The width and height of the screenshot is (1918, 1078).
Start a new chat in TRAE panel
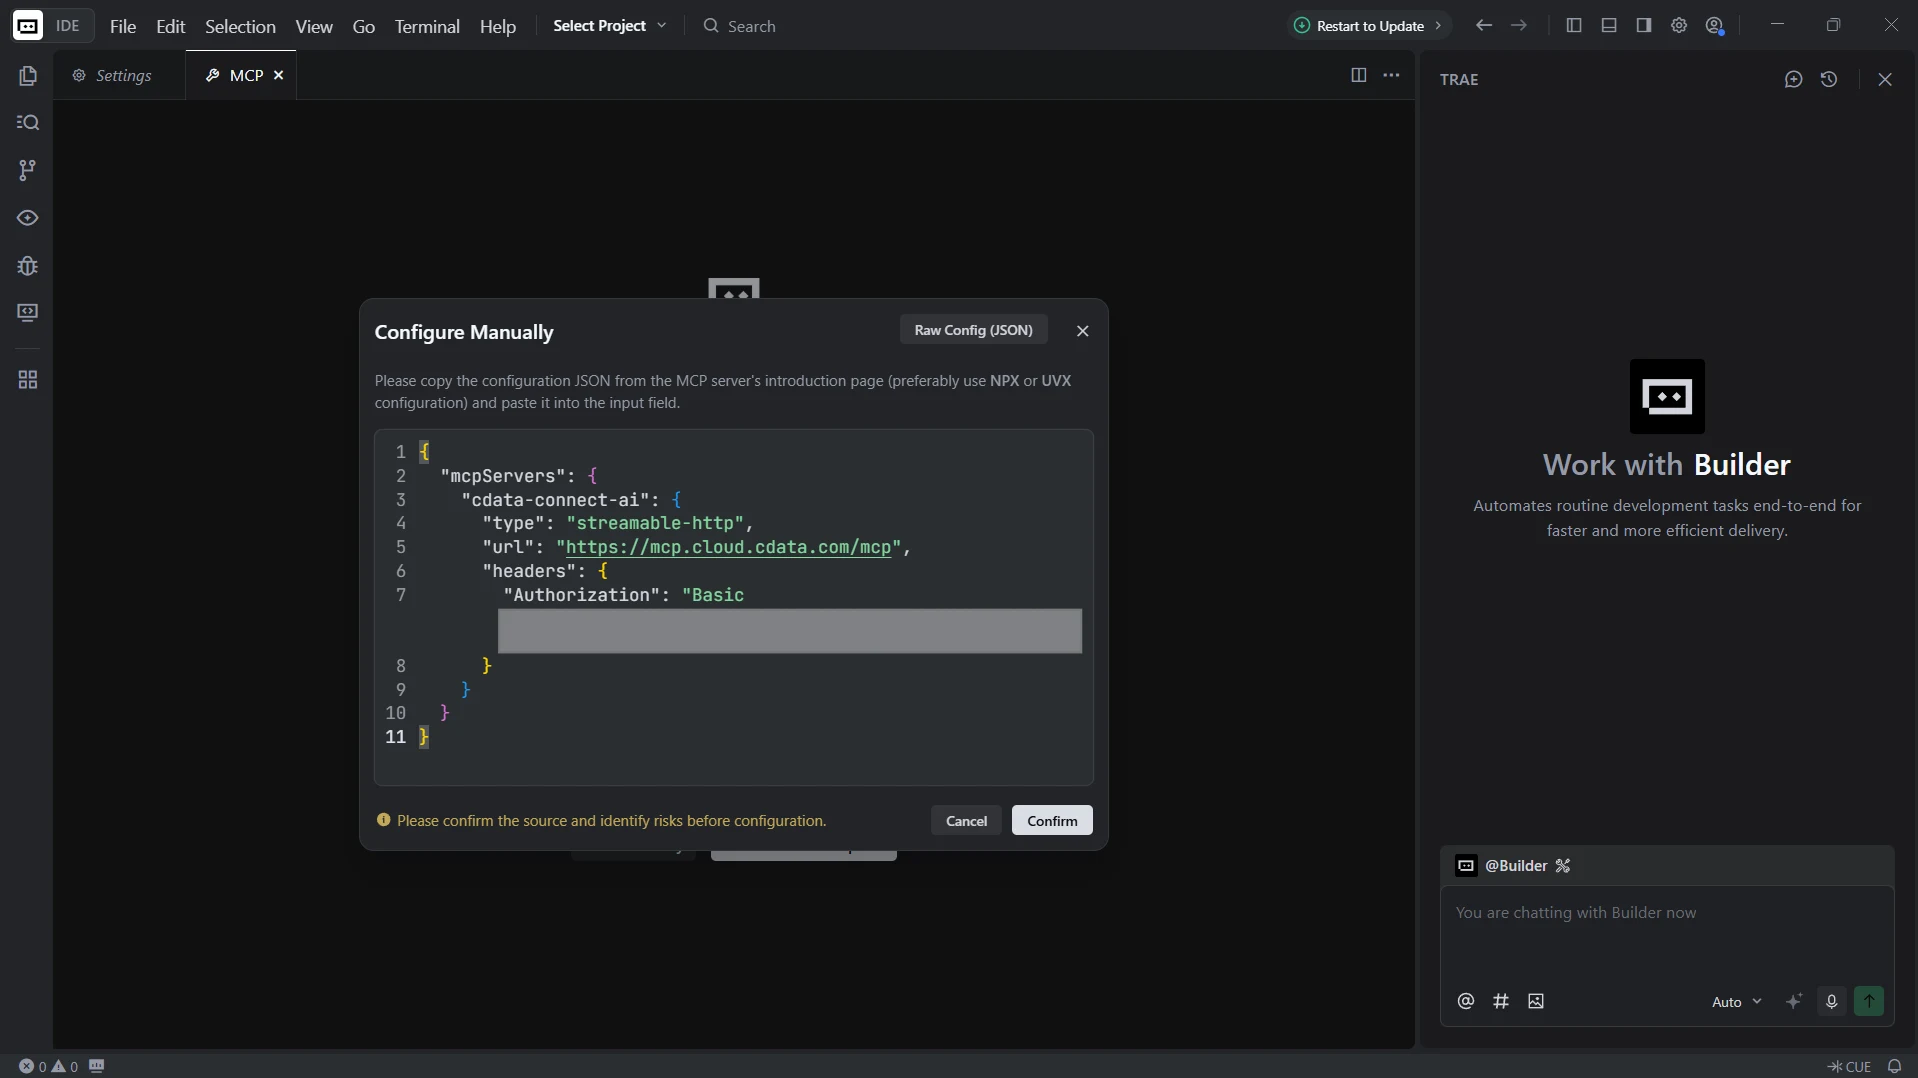click(1794, 80)
